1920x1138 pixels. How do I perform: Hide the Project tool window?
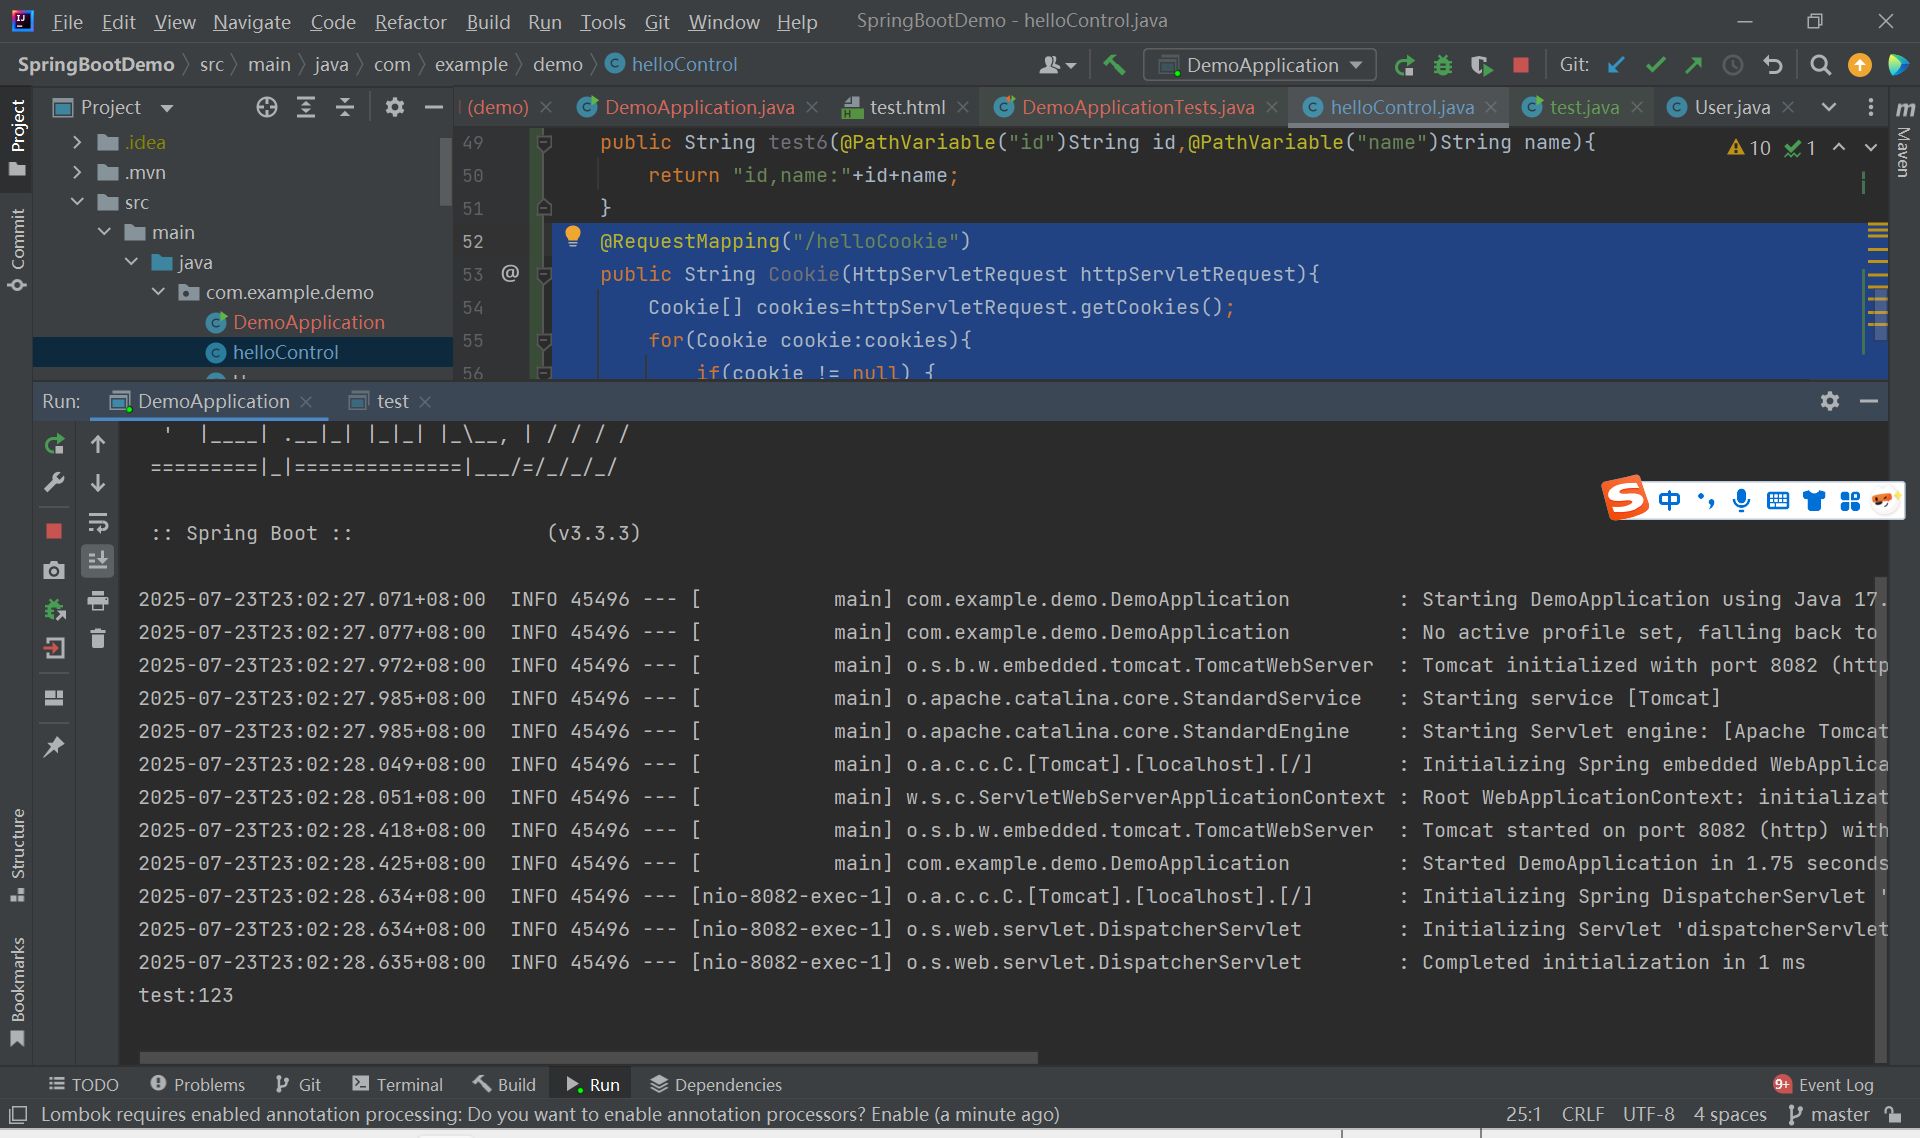[x=434, y=107]
